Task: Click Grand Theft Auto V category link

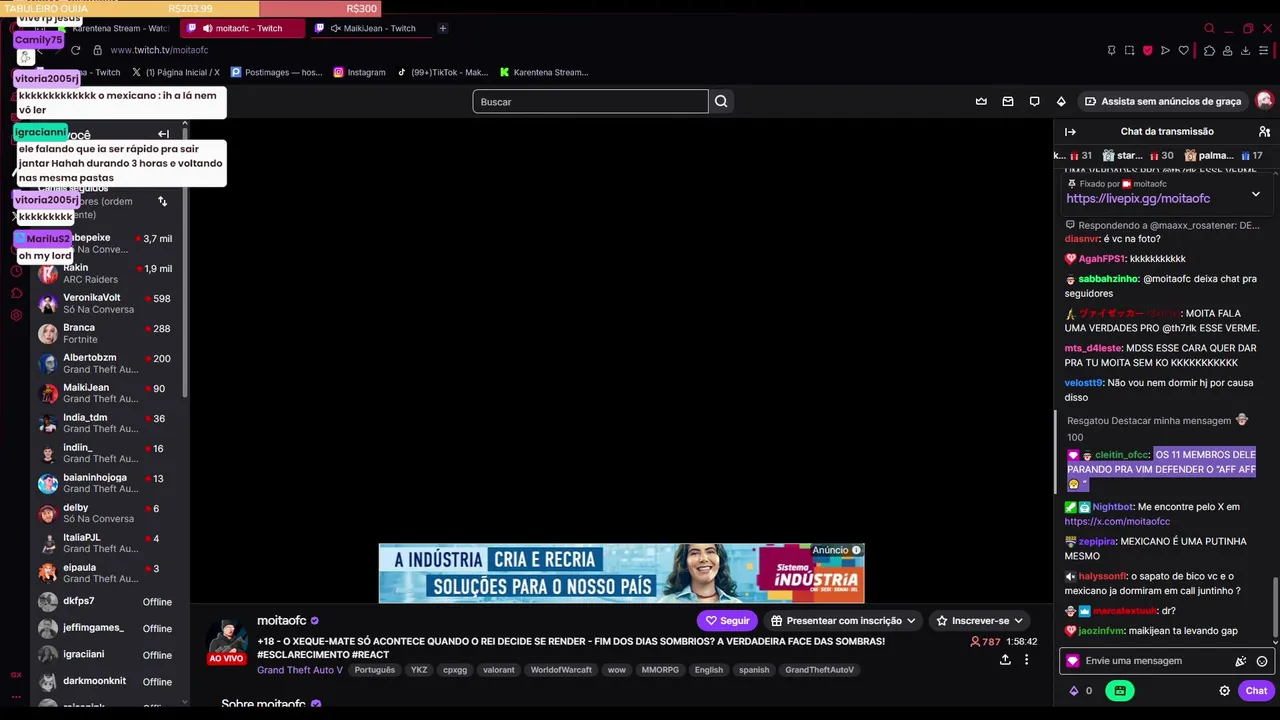Action: 300,670
